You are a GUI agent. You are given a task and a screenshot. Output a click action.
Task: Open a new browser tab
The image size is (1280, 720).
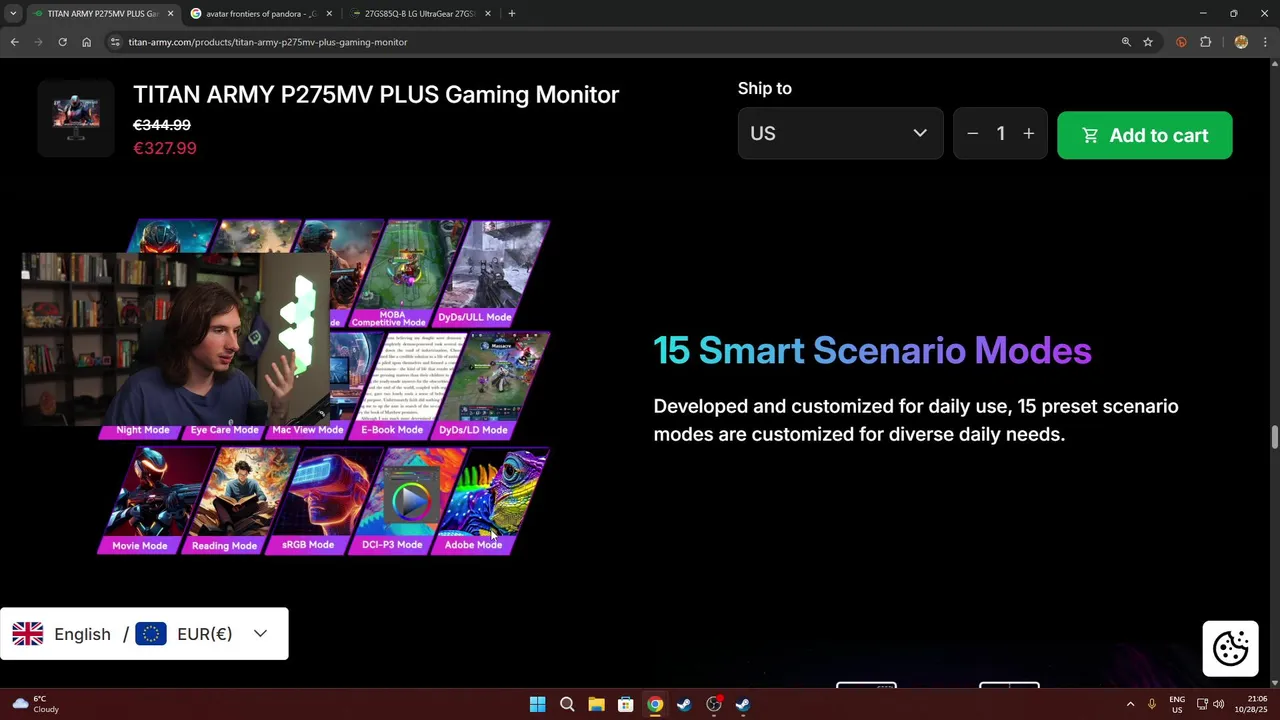coord(512,14)
